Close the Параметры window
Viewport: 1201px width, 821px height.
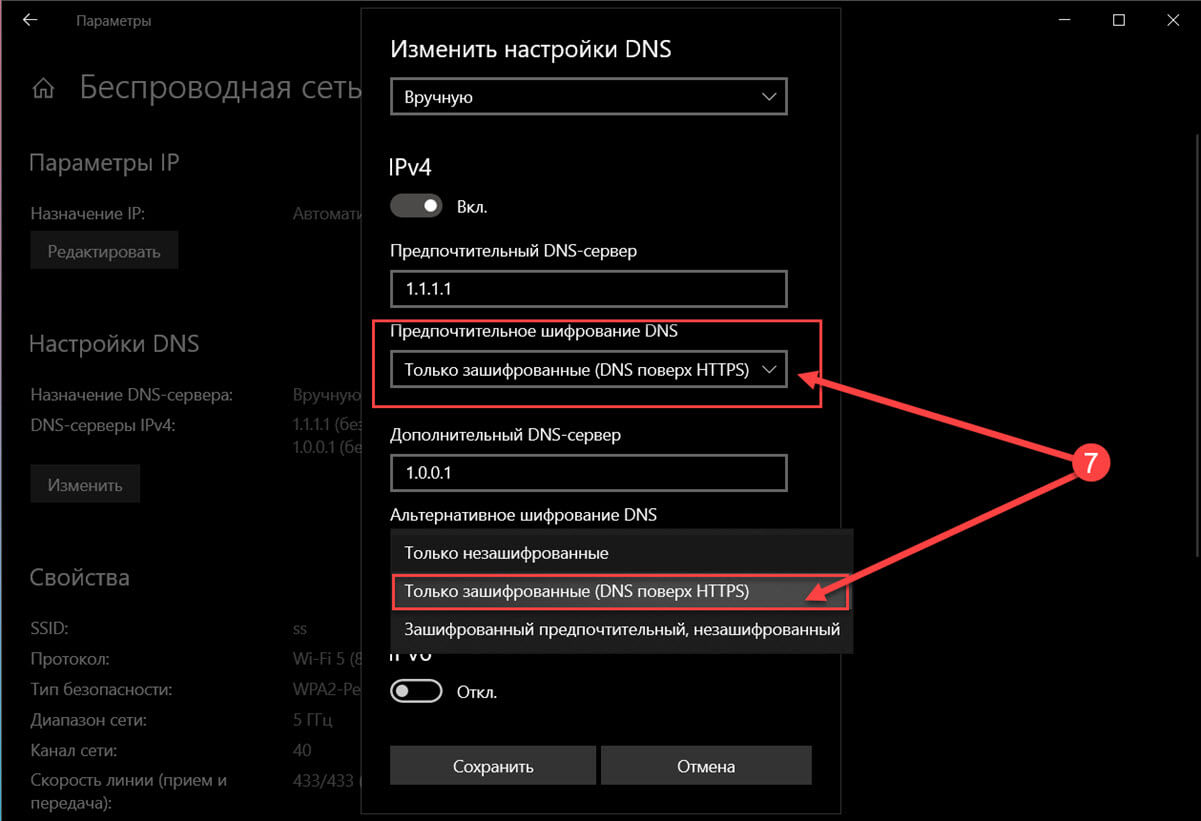(x=1172, y=20)
